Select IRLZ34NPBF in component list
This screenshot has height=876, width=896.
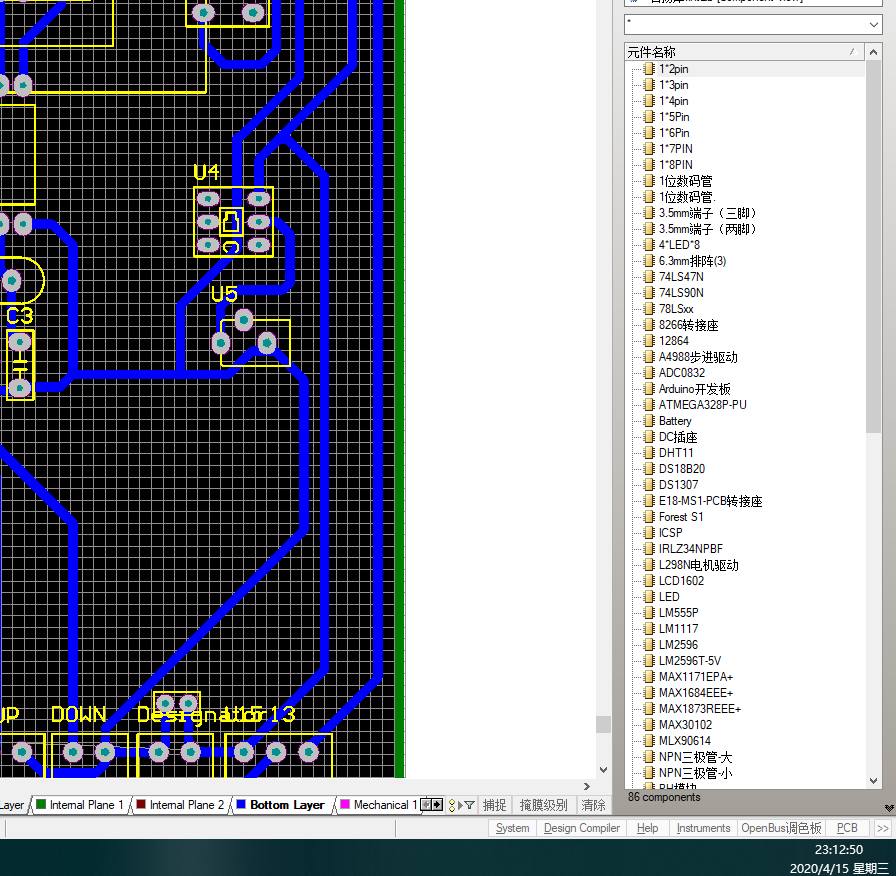point(690,549)
